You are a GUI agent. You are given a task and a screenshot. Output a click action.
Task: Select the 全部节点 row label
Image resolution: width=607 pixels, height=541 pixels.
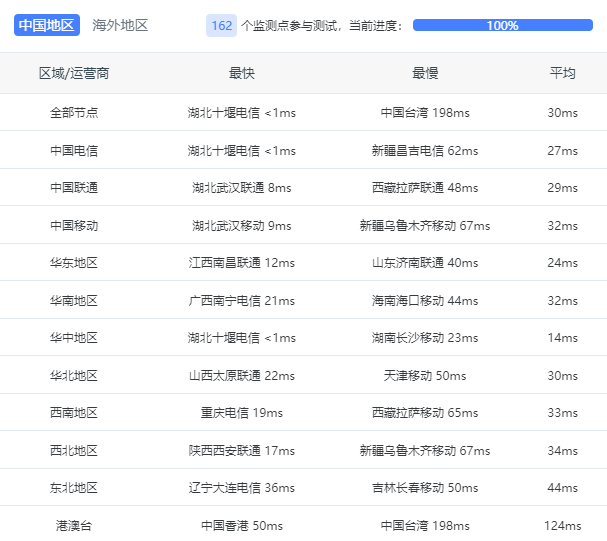click(74, 113)
